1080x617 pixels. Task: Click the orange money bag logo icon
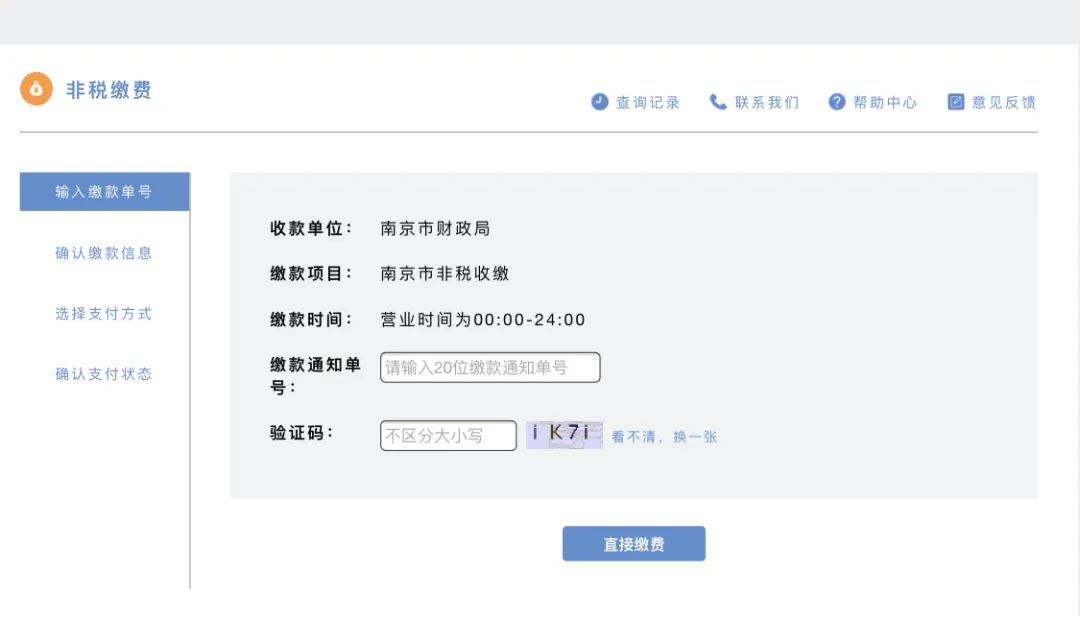(36, 89)
